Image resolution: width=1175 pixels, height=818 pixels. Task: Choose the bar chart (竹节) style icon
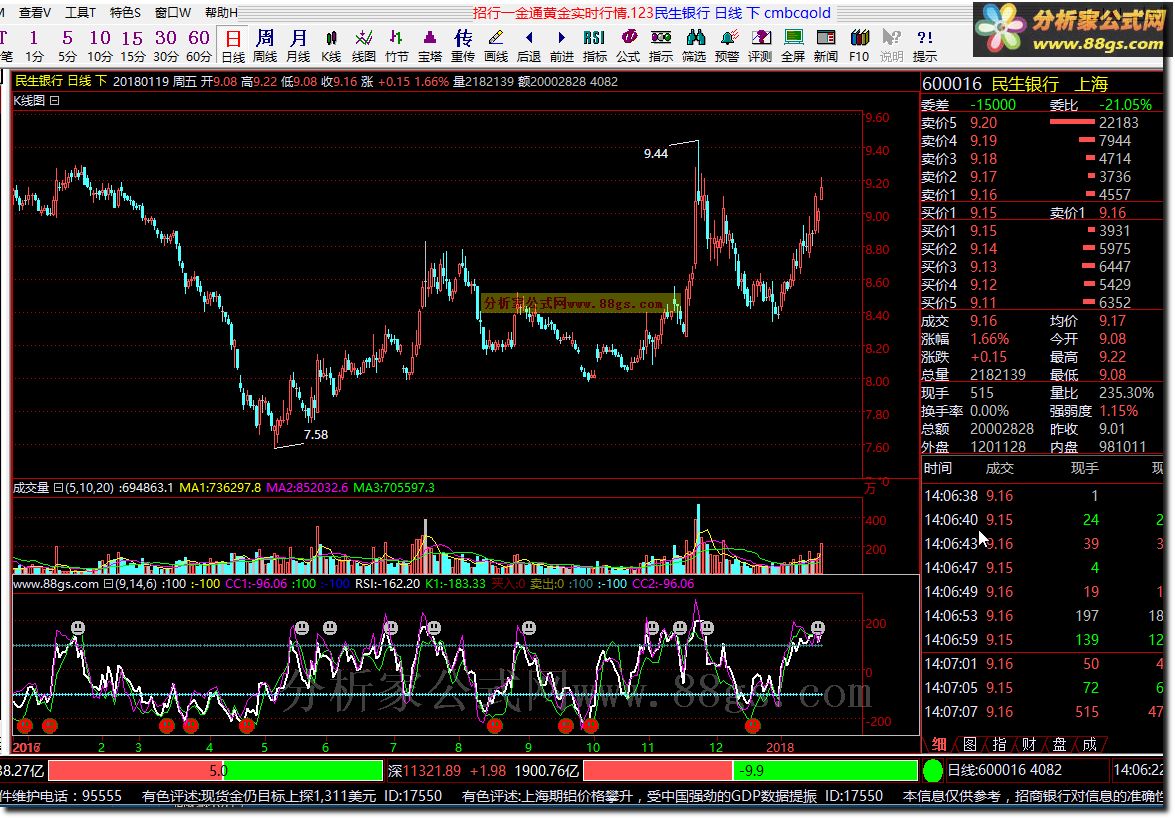pyautogui.click(x=396, y=45)
